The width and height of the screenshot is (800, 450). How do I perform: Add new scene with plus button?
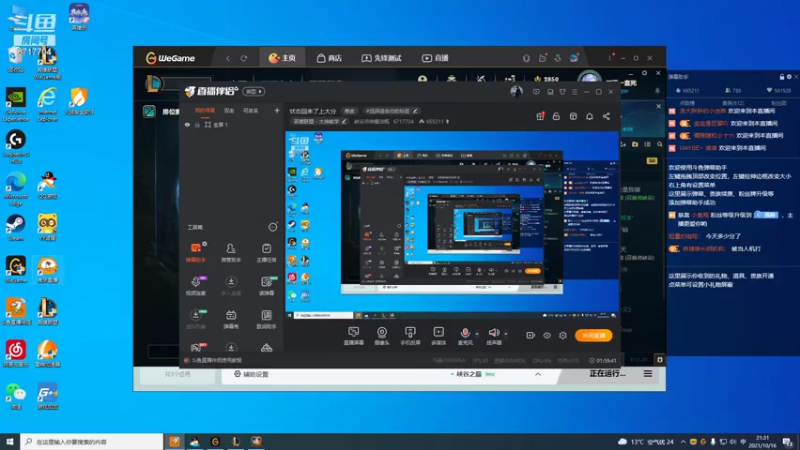[x=277, y=110]
